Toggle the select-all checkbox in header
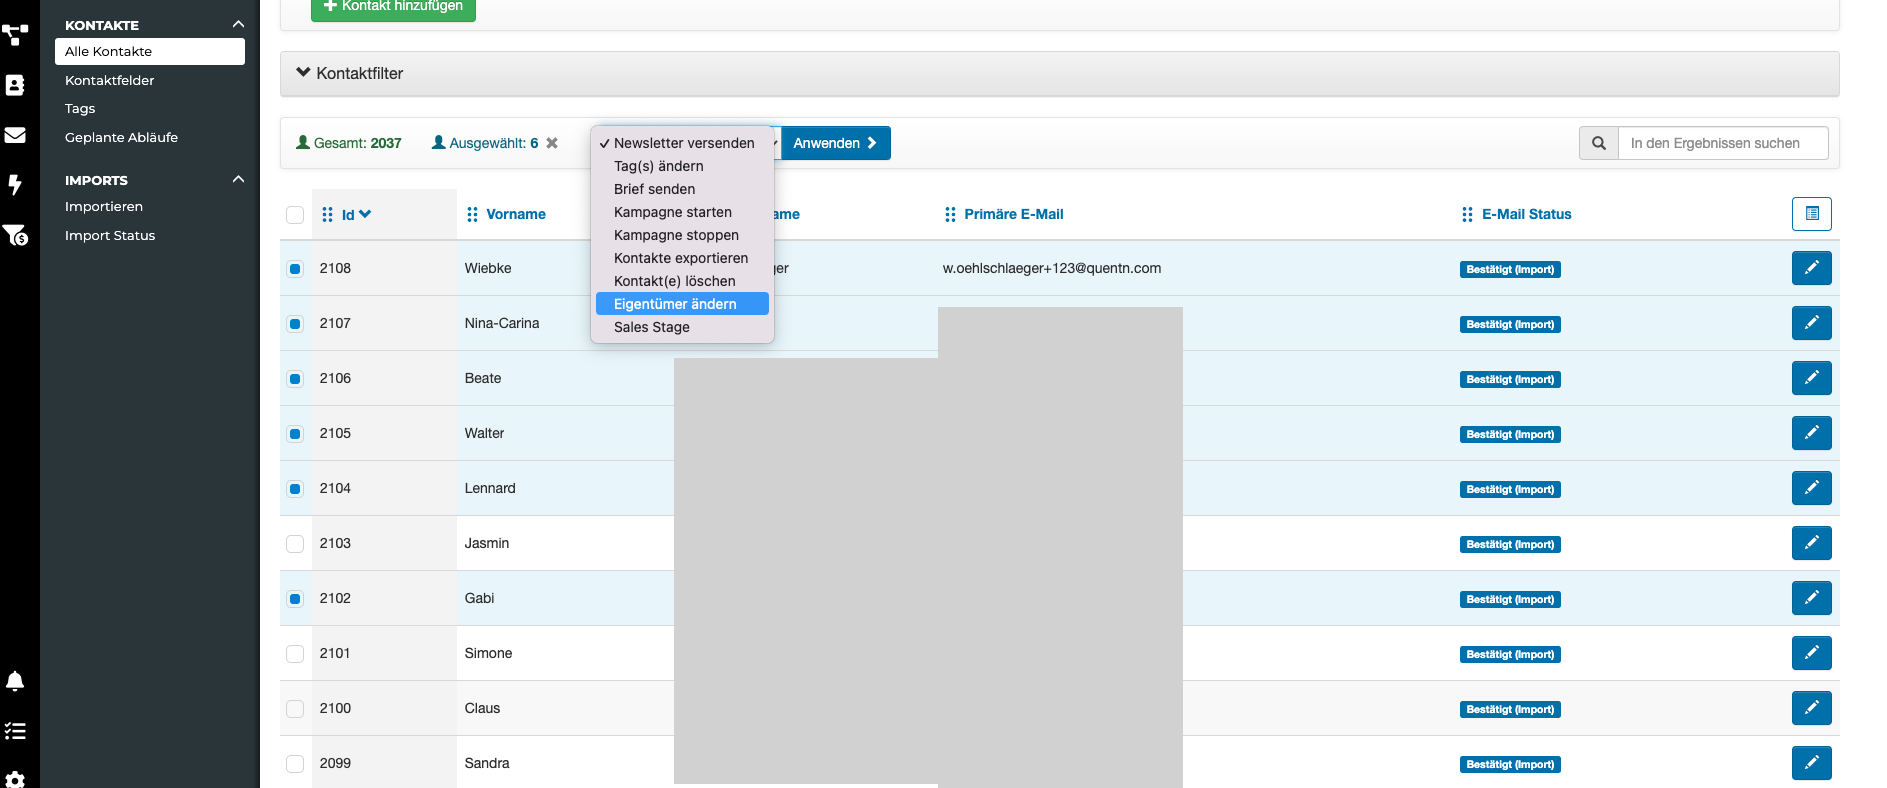This screenshot has width=1887, height=788. pyautogui.click(x=295, y=215)
